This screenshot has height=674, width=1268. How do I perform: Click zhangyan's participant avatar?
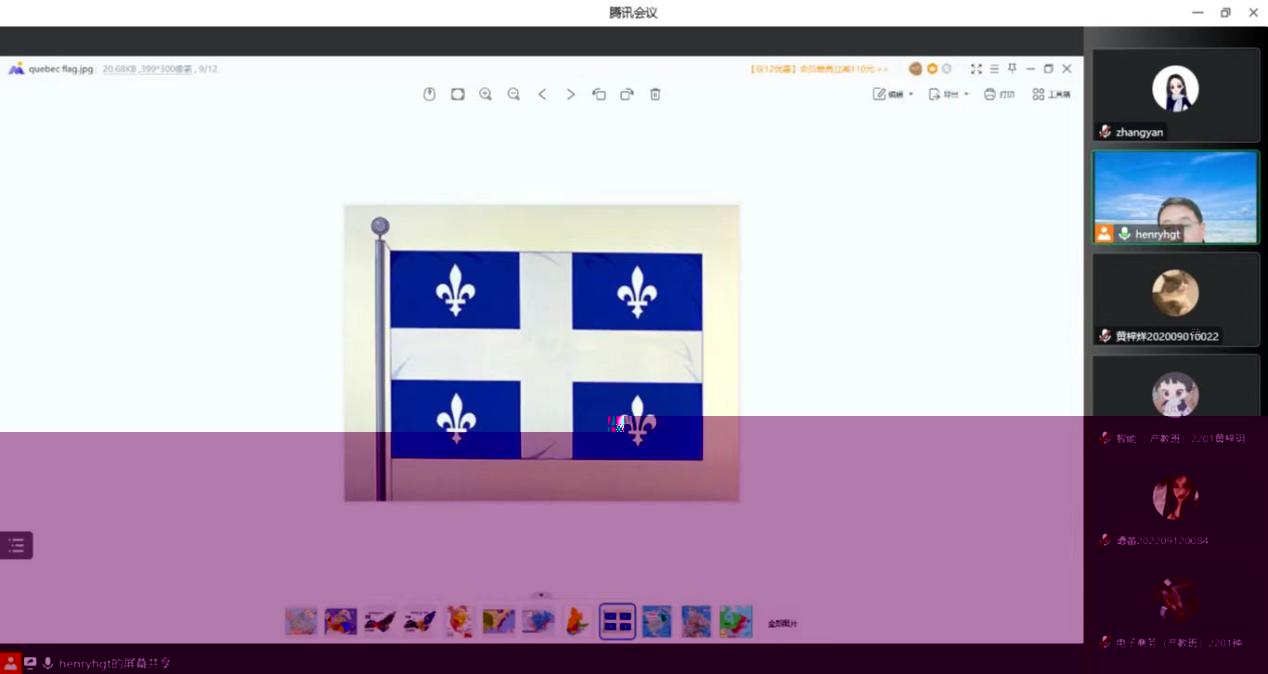(1175, 88)
